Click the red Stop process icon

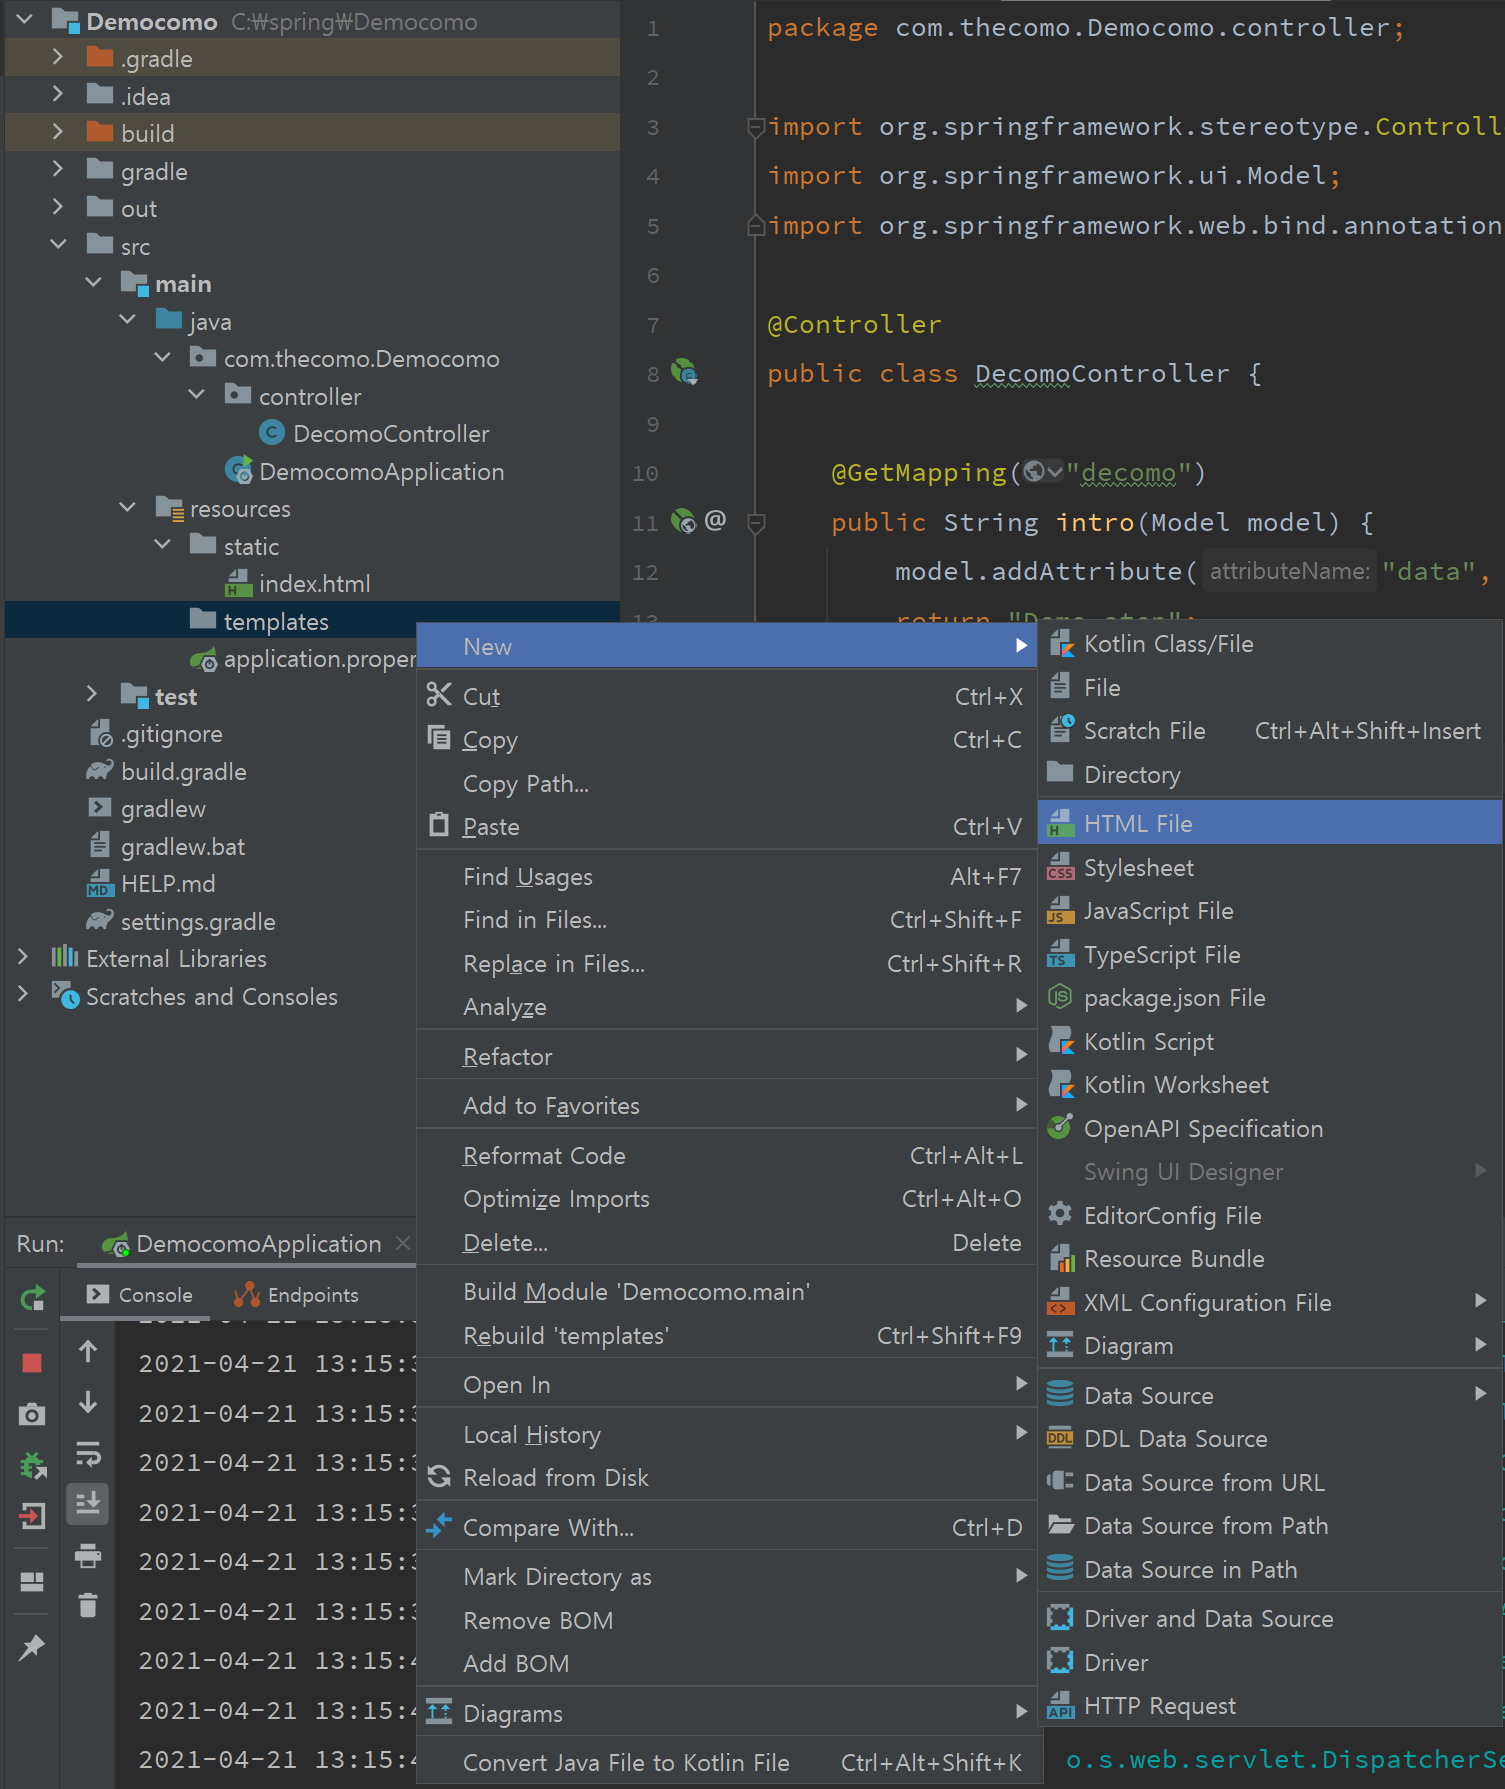pyautogui.click(x=32, y=1362)
